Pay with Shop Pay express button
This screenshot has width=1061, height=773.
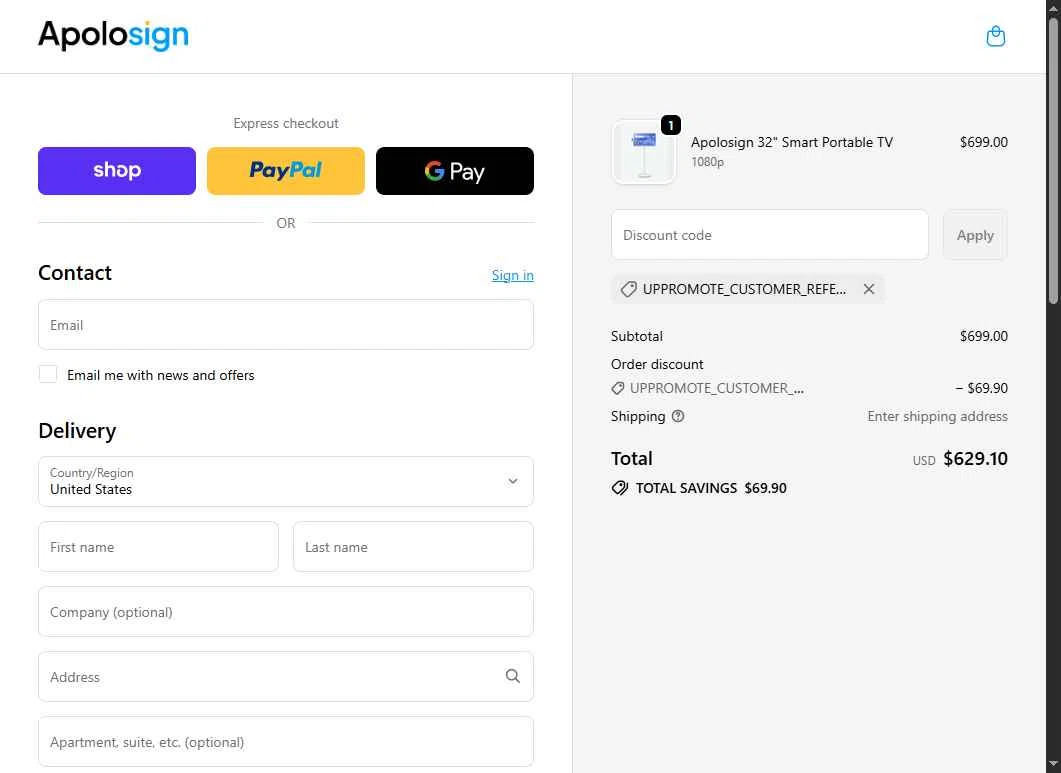coord(117,171)
